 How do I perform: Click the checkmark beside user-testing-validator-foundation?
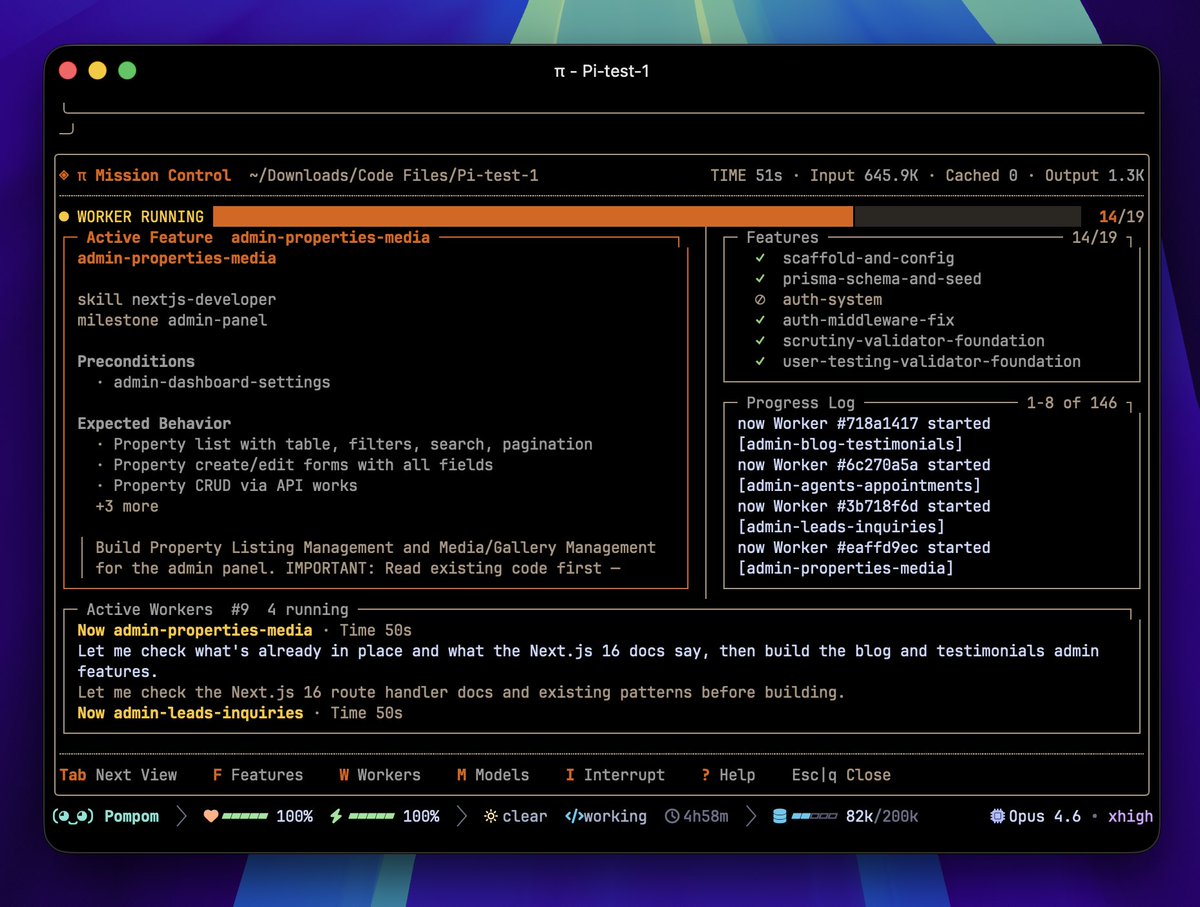[x=761, y=362]
